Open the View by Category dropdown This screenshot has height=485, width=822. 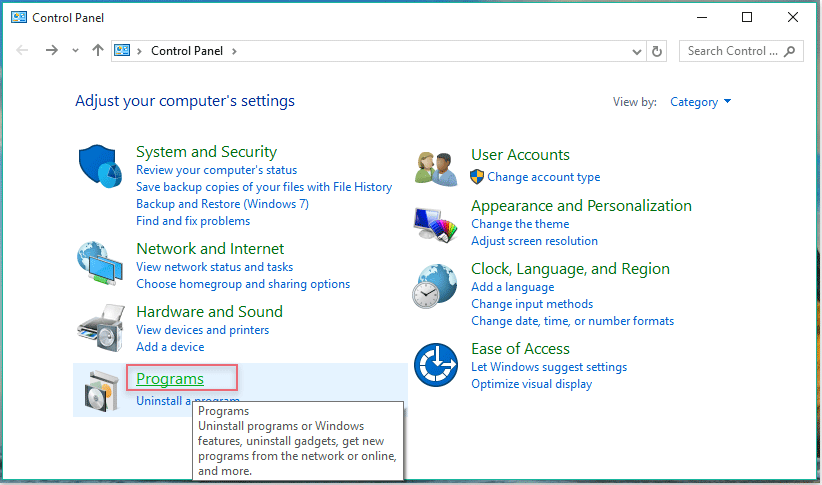[x=701, y=102]
